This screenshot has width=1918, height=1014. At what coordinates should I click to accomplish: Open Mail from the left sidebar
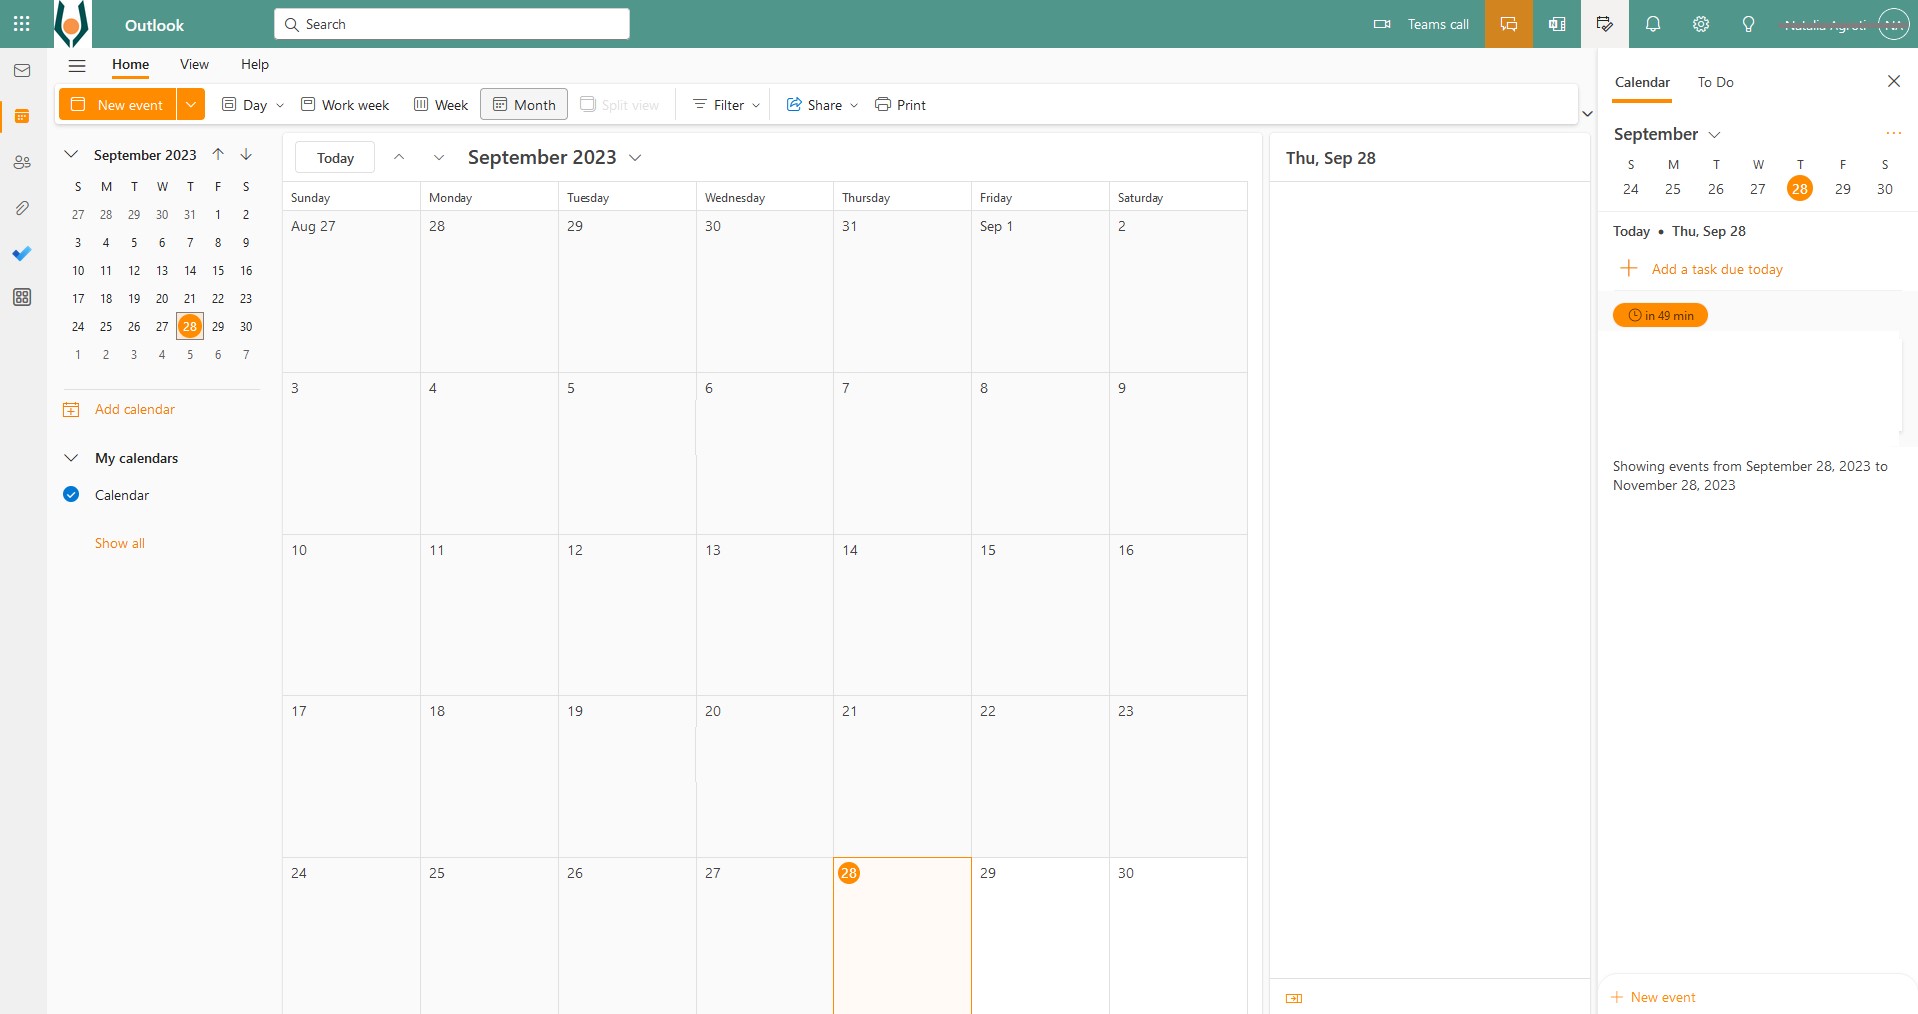[22, 71]
